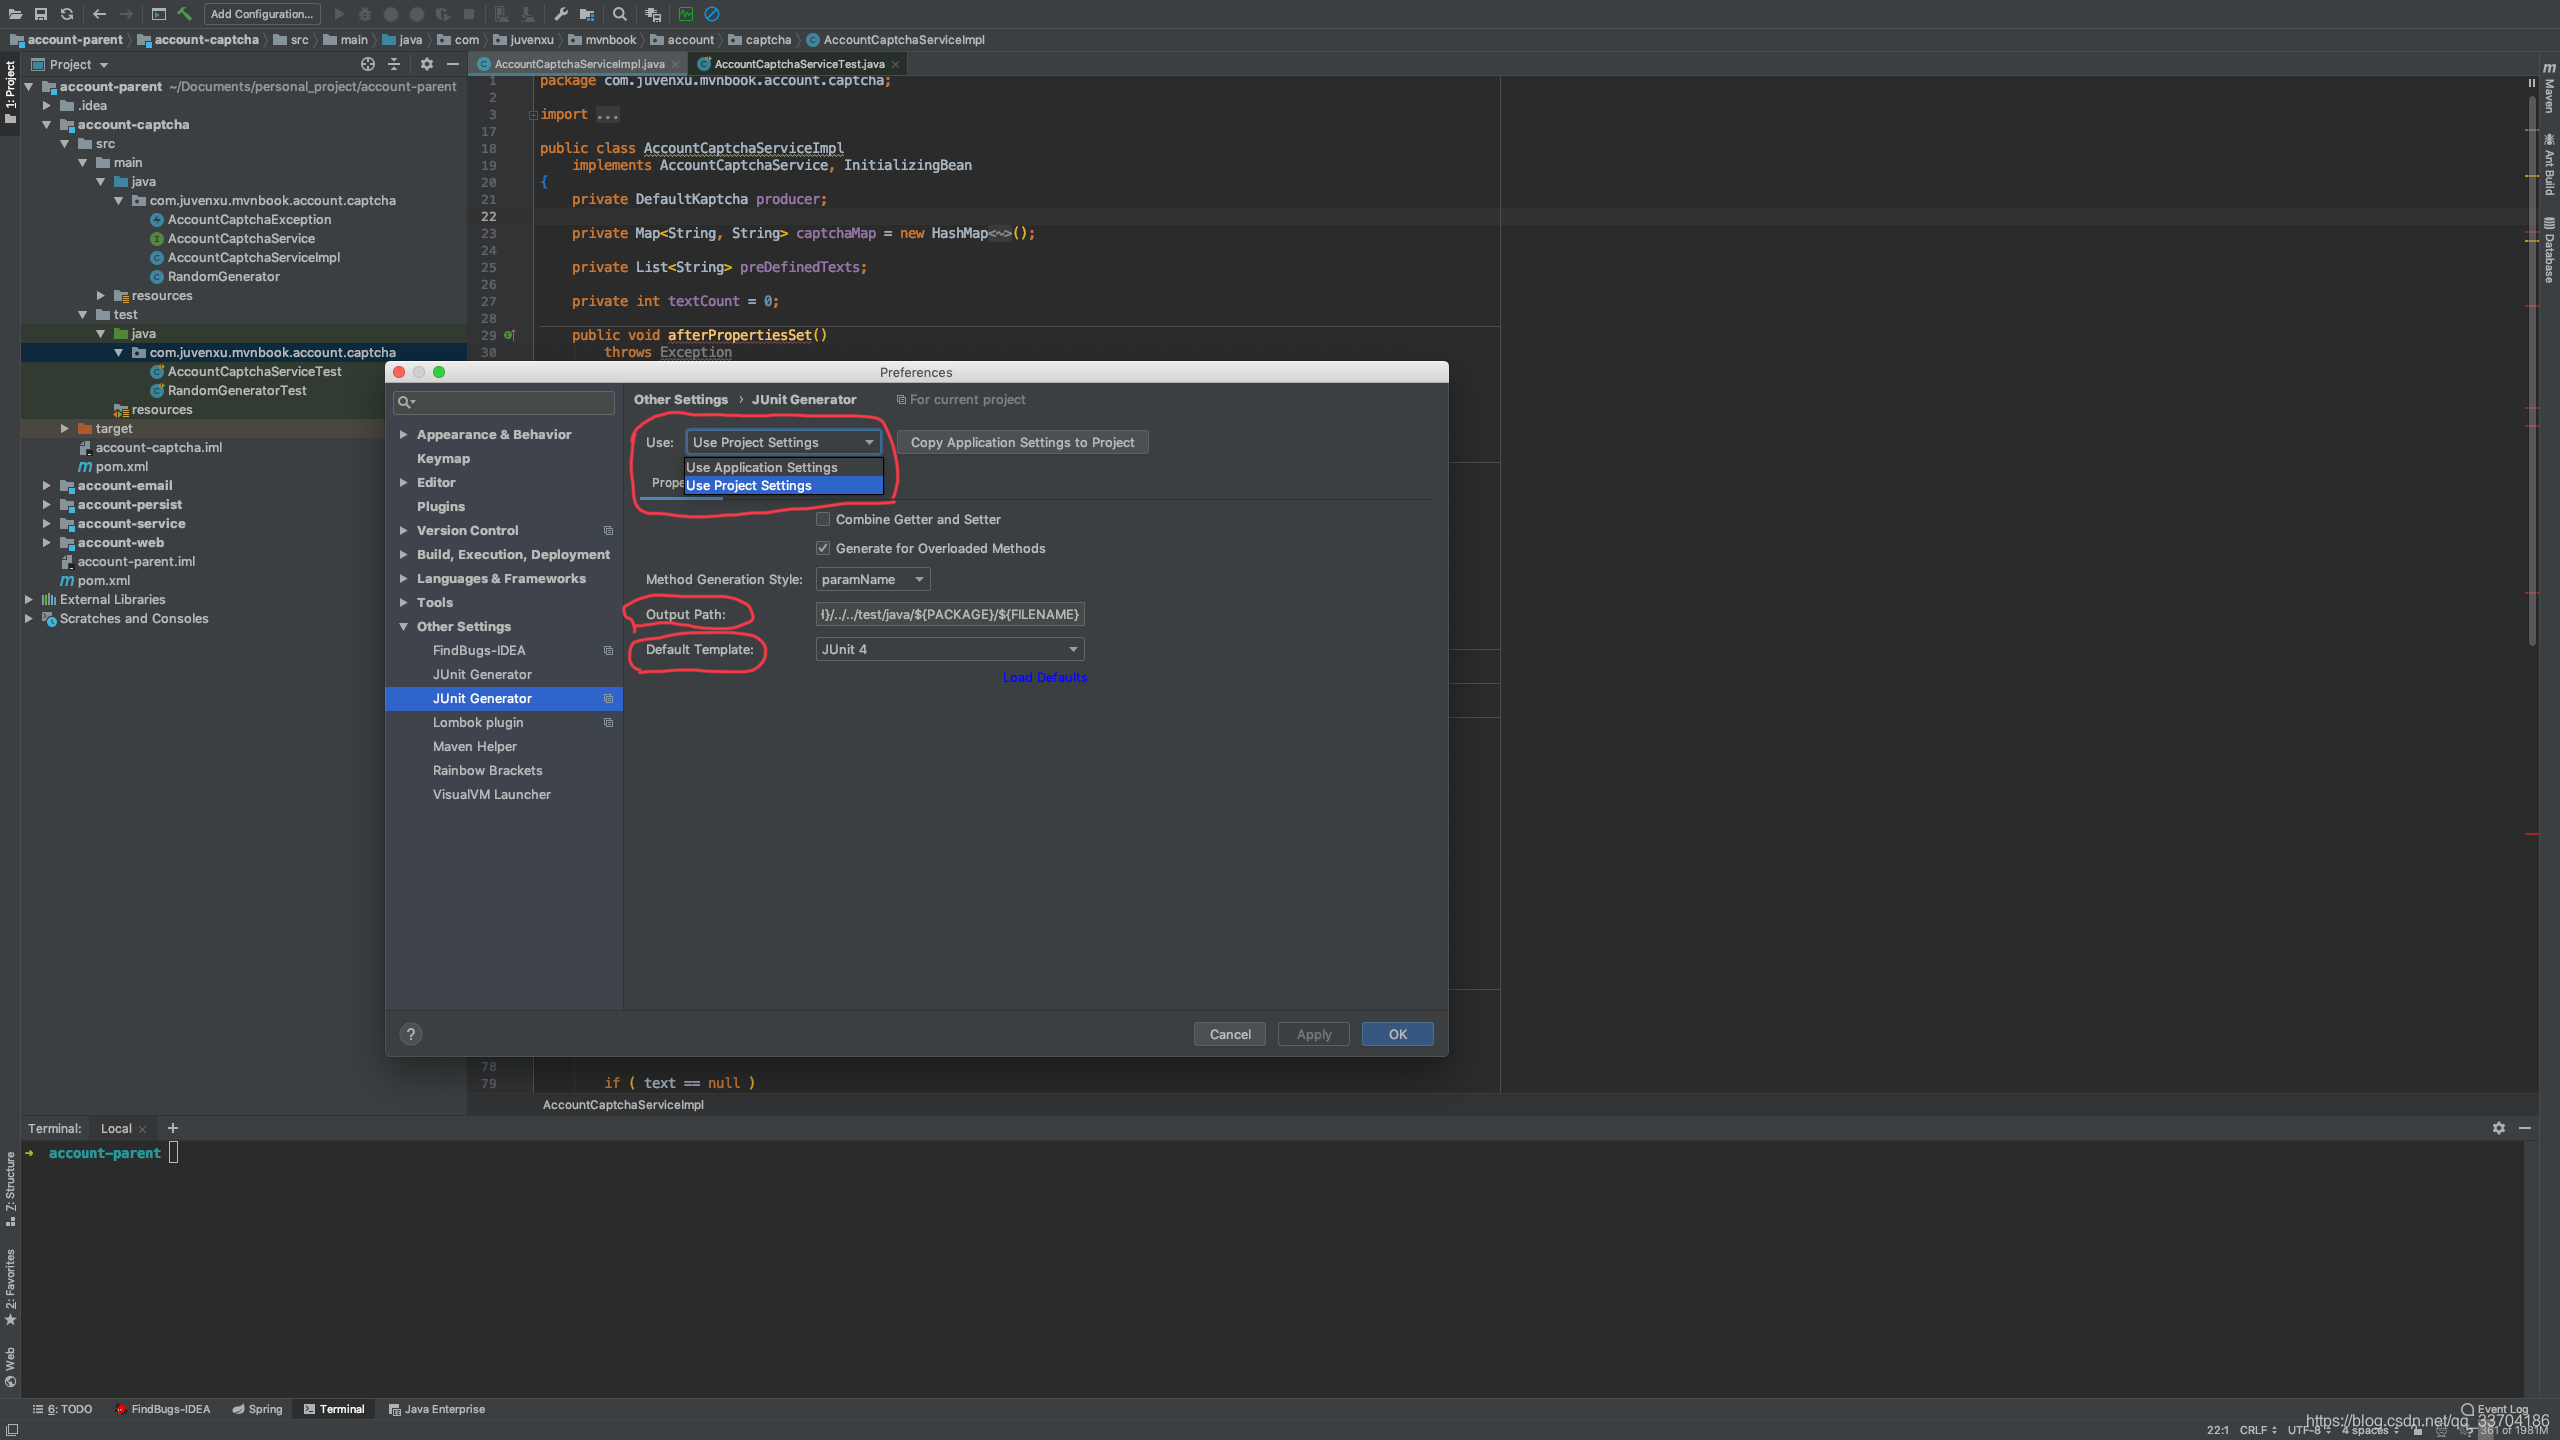Image resolution: width=2560 pixels, height=1440 pixels.
Task: Expand the account-email module in tree
Action: coord(46,485)
